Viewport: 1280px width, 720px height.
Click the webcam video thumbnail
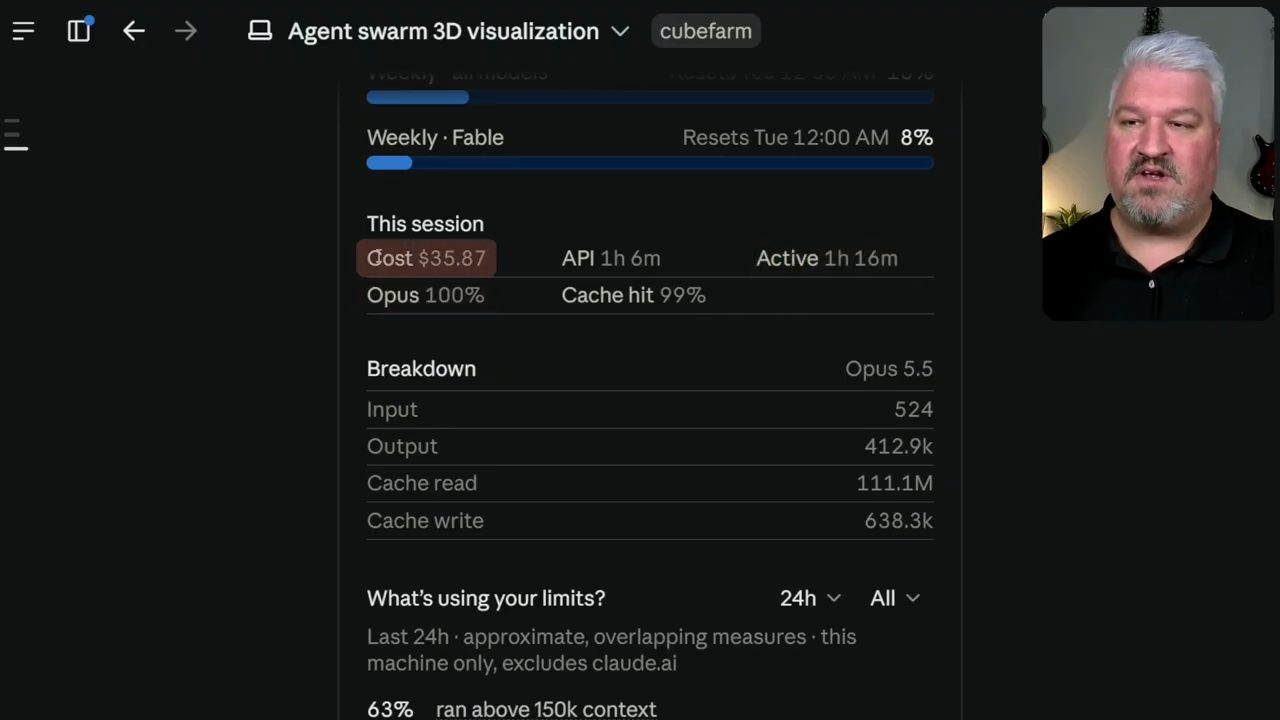tap(1158, 164)
